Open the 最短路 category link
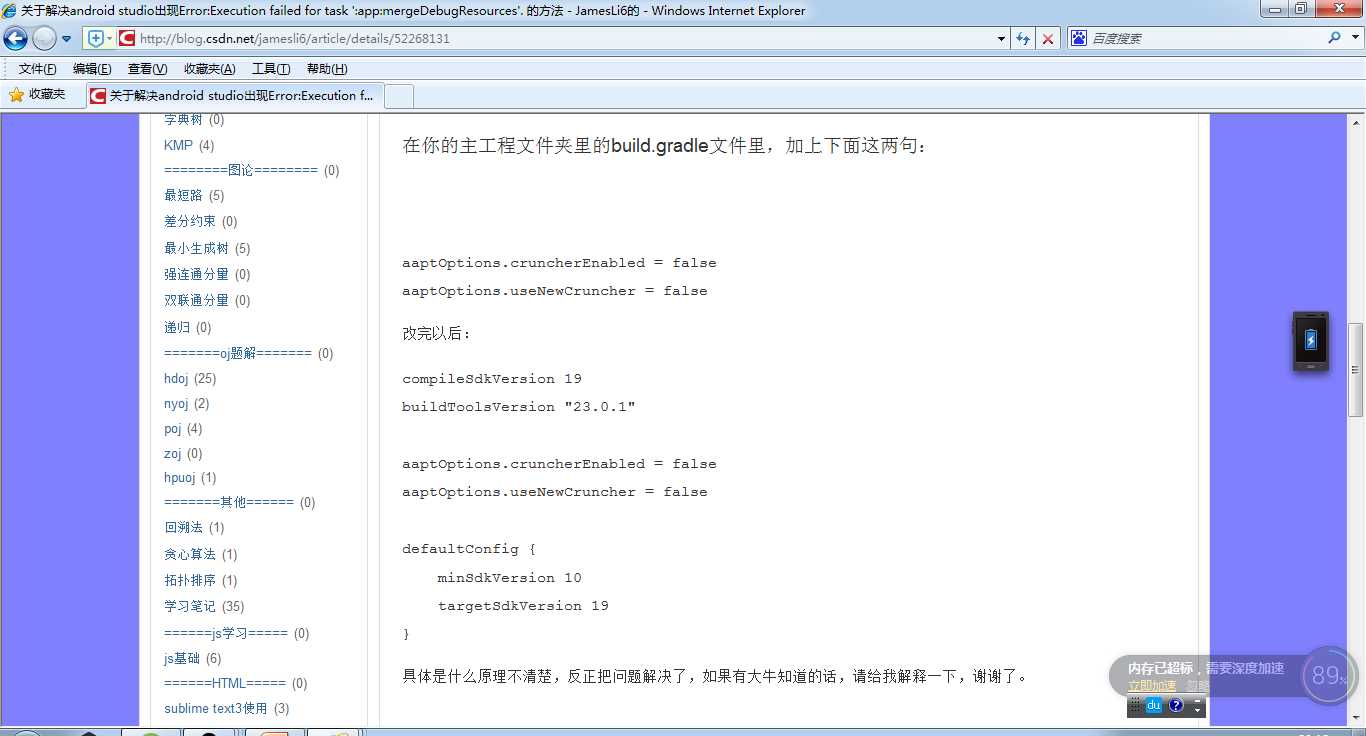Screen dimensions: 1366x736 pos(183,195)
